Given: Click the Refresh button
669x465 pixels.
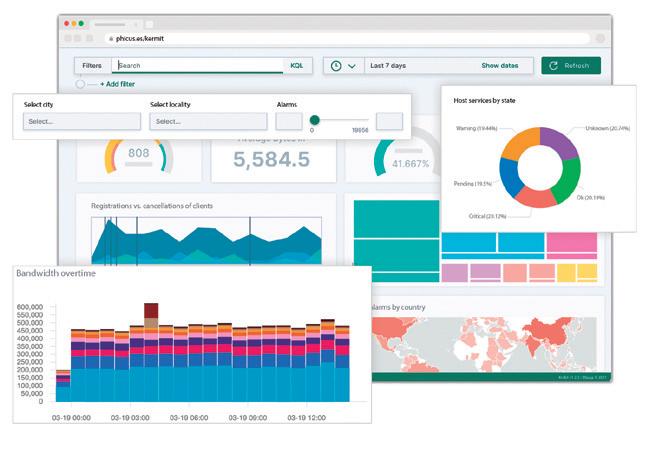Looking at the screenshot, I should [571, 66].
